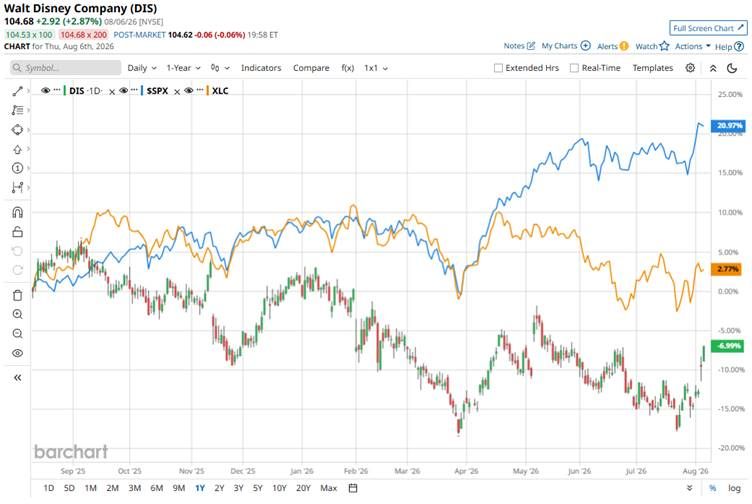Expand bottom options with double chevron down

689,488
